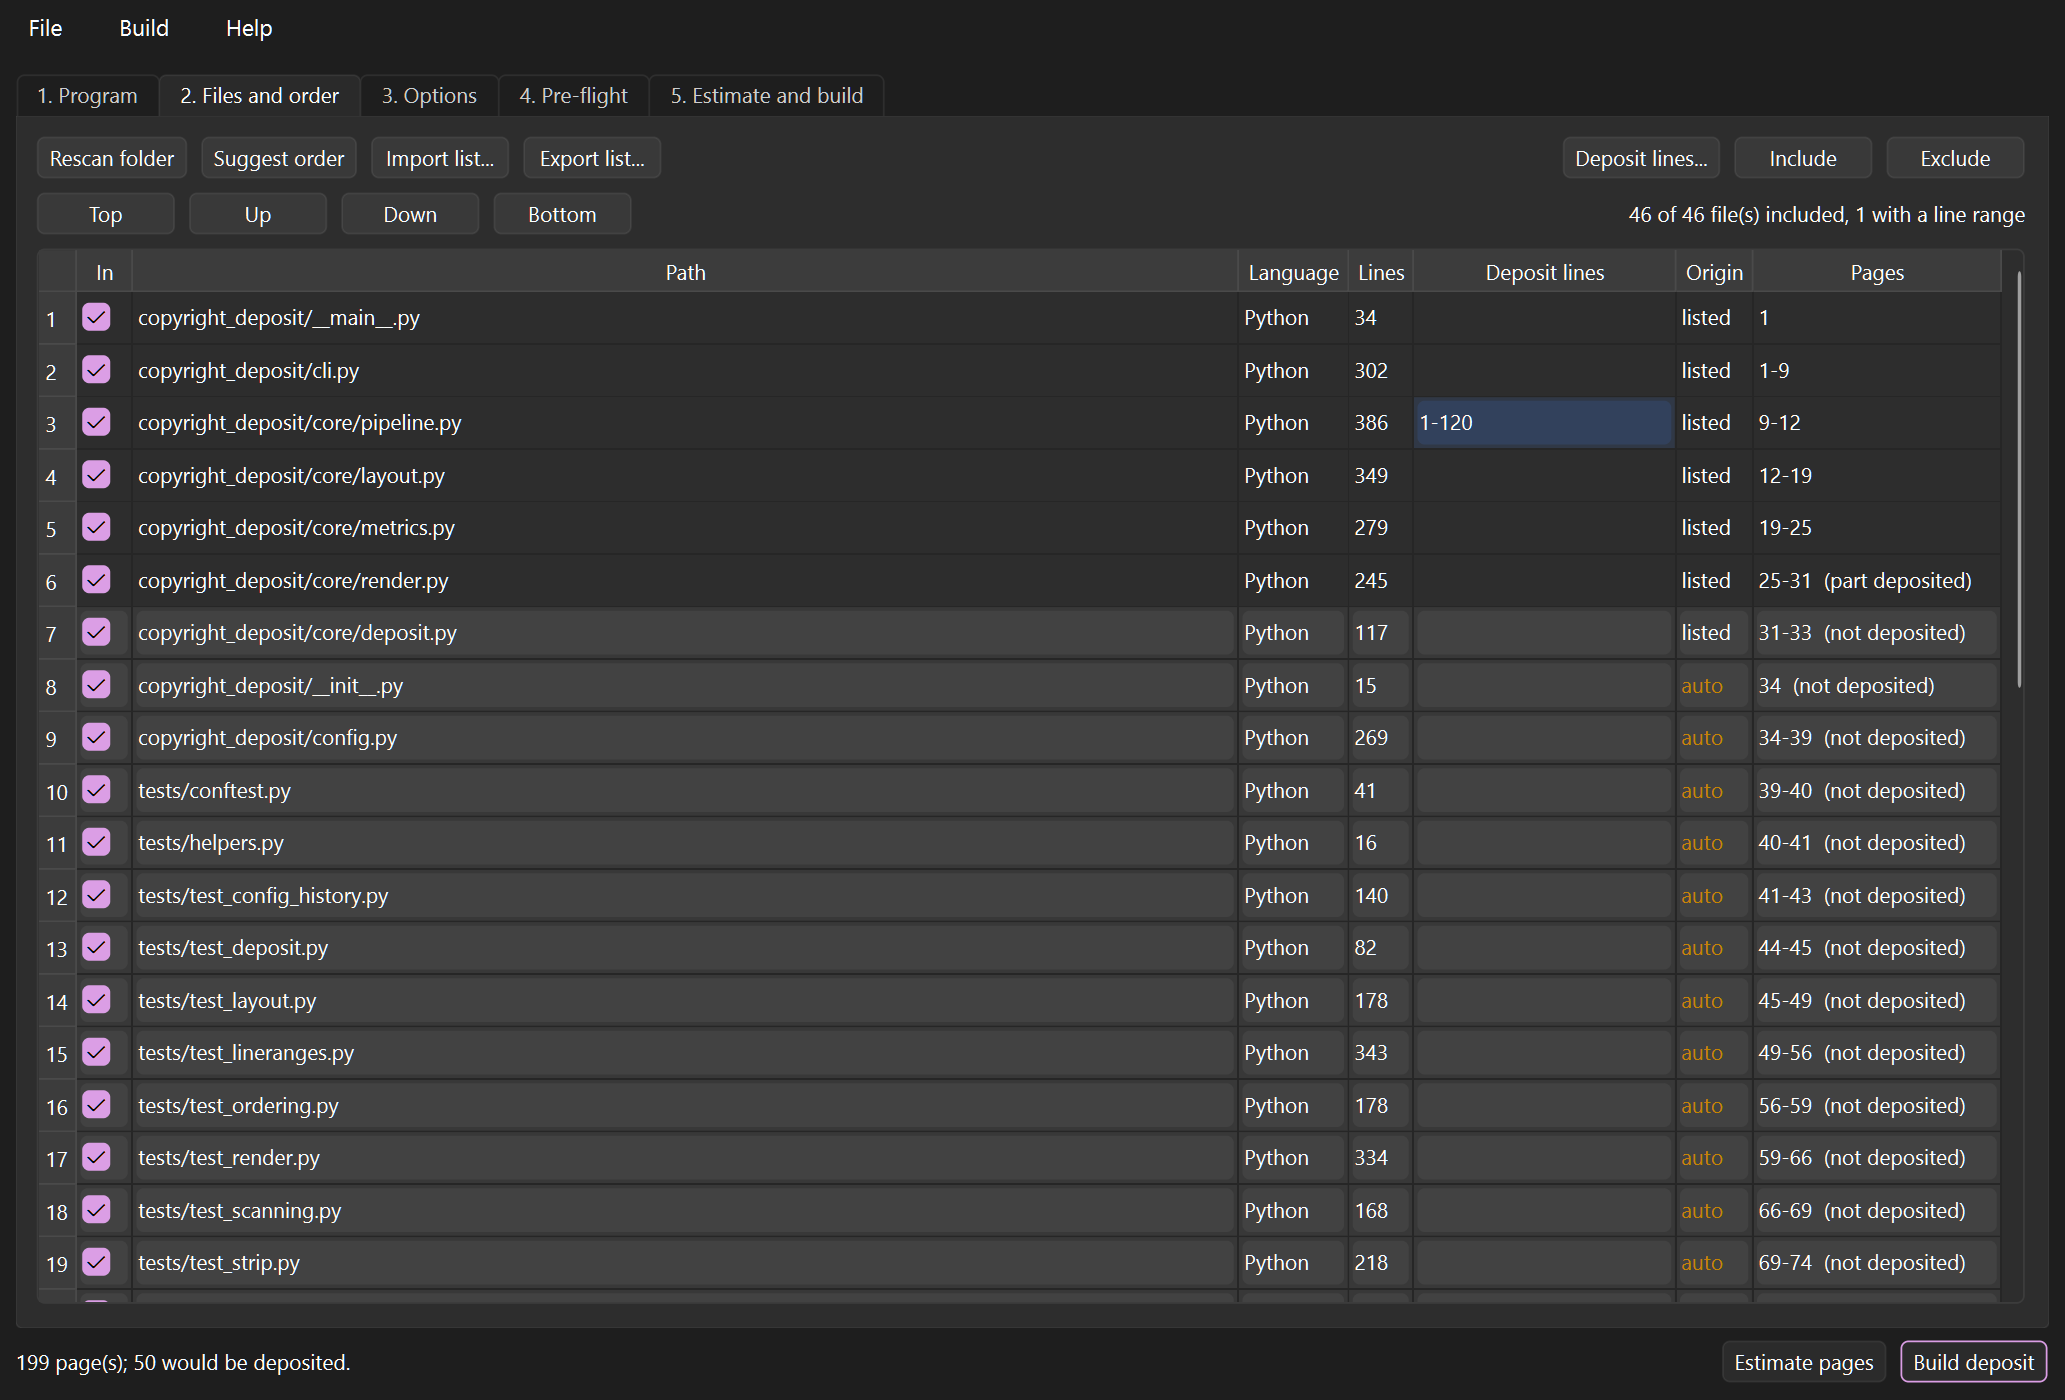This screenshot has width=2065, height=1400.
Task: Toggle checkbox for tests/test_strip.py
Action: point(96,1262)
